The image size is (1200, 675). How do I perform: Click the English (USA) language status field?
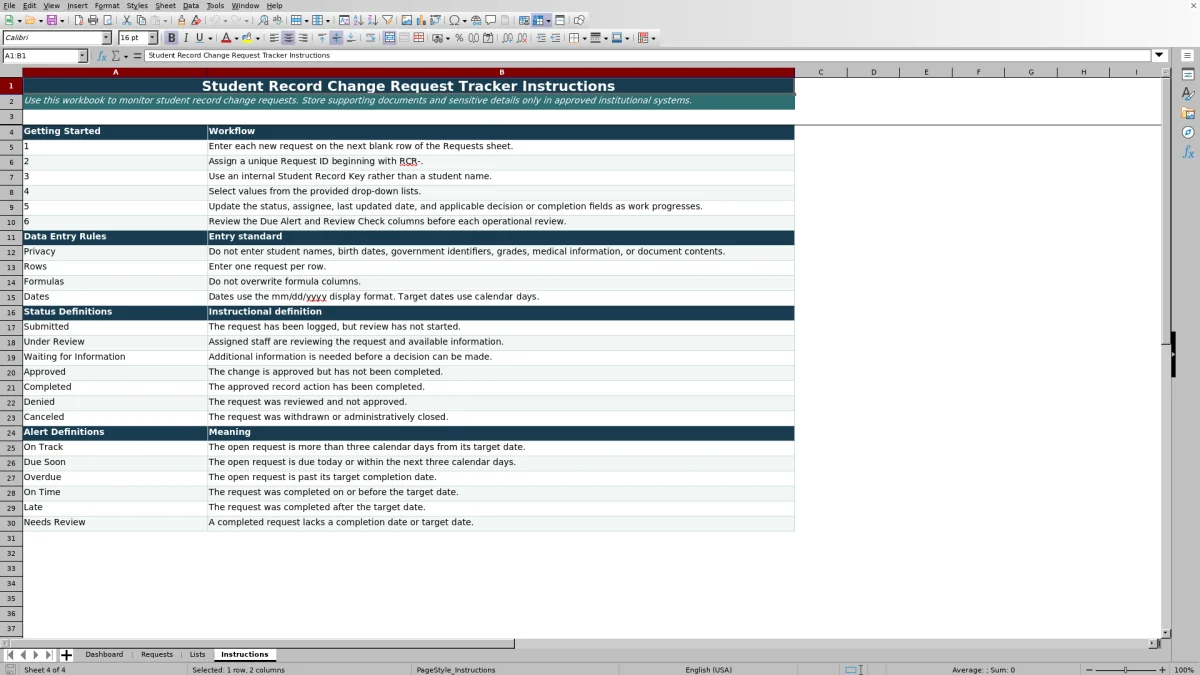[708, 670]
